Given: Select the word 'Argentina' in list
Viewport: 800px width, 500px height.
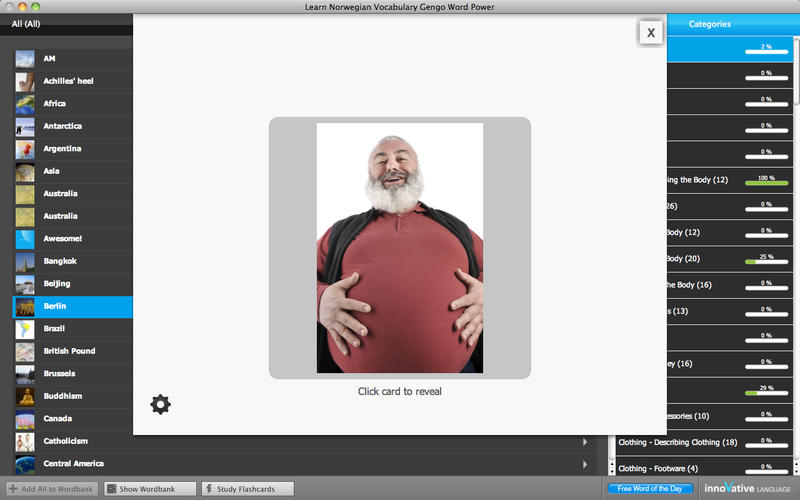Looking at the screenshot, I should [x=62, y=149].
